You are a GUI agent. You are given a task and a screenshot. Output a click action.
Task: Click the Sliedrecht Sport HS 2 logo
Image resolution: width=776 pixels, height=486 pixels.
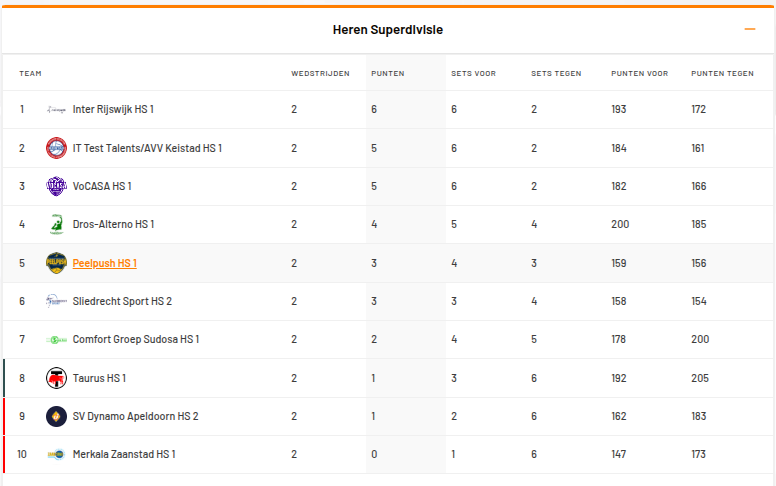(x=56, y=301)
